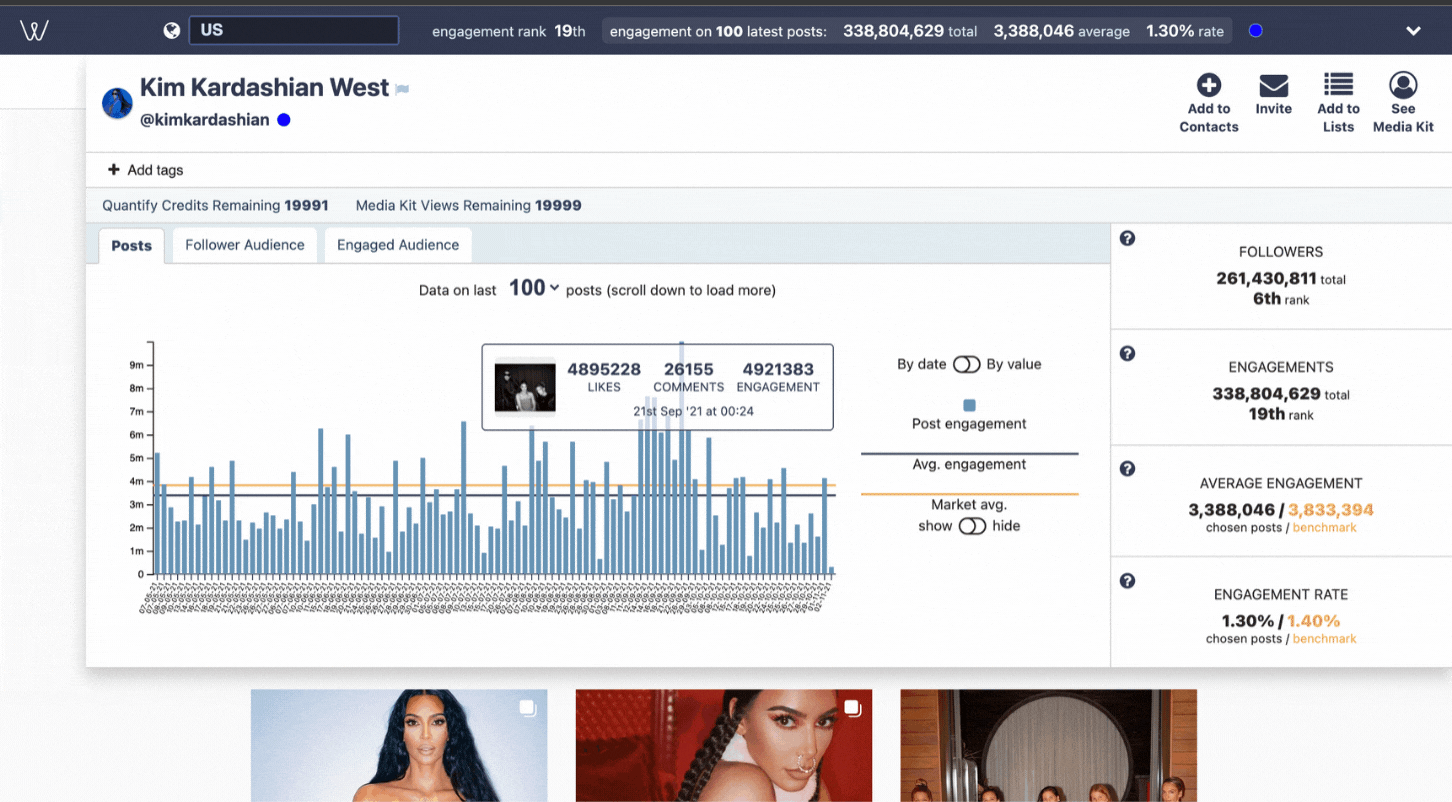This screenshot has height=802, width=1452.
Task: Toggle Market avg. show/hide switch
Action: 972,526
